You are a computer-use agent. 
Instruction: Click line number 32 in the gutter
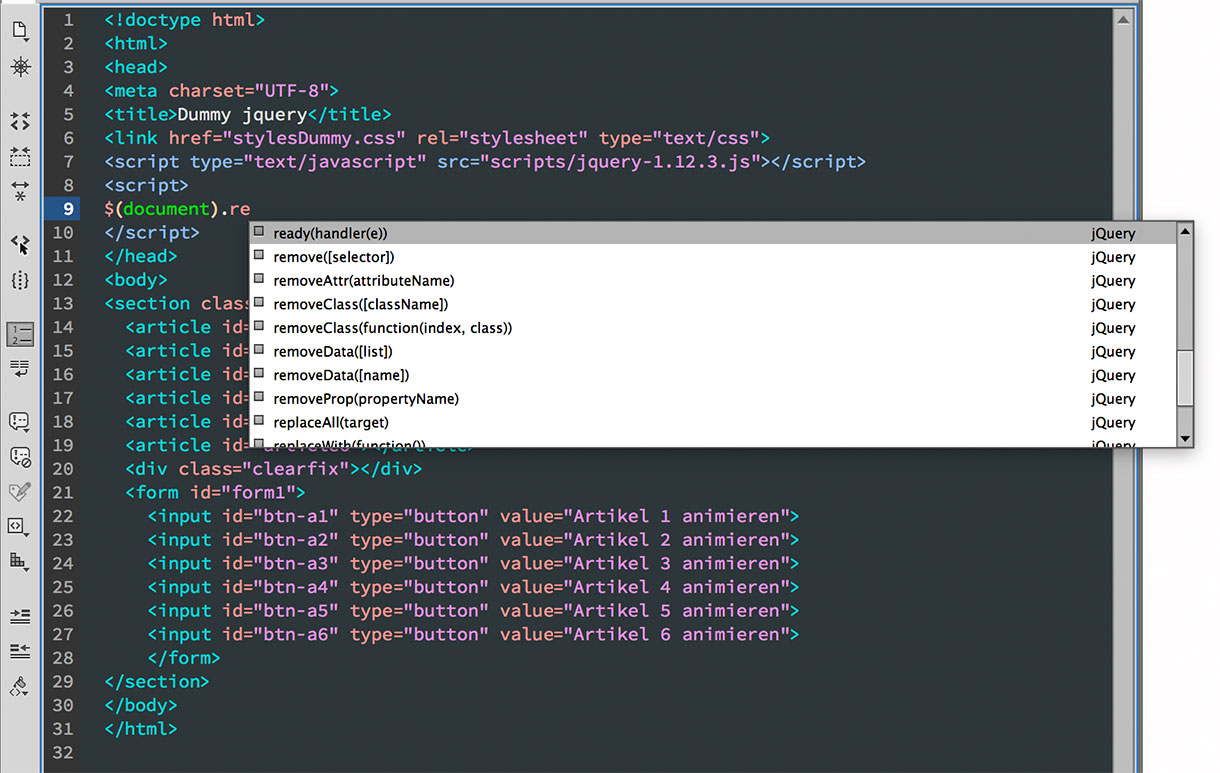(x=62, y=753)
